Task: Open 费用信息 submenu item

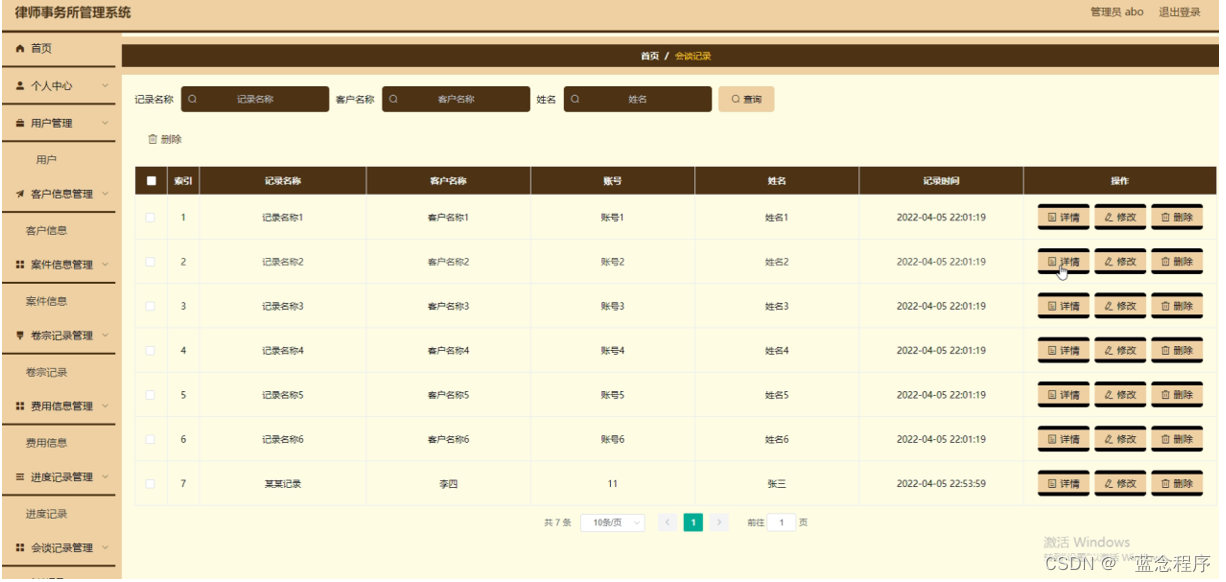Action: click(46, 443)
